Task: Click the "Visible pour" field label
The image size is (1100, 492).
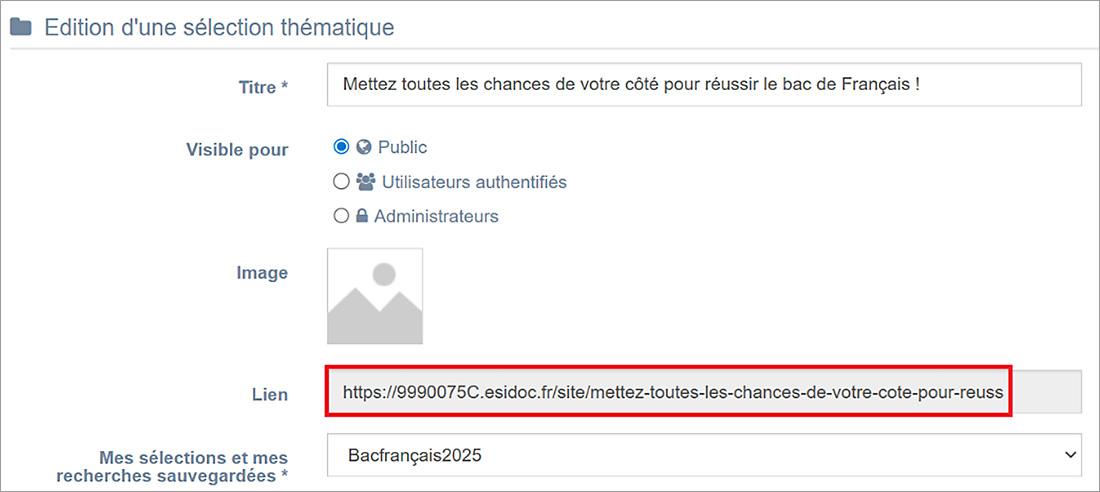Action: [x=237, y=150]
